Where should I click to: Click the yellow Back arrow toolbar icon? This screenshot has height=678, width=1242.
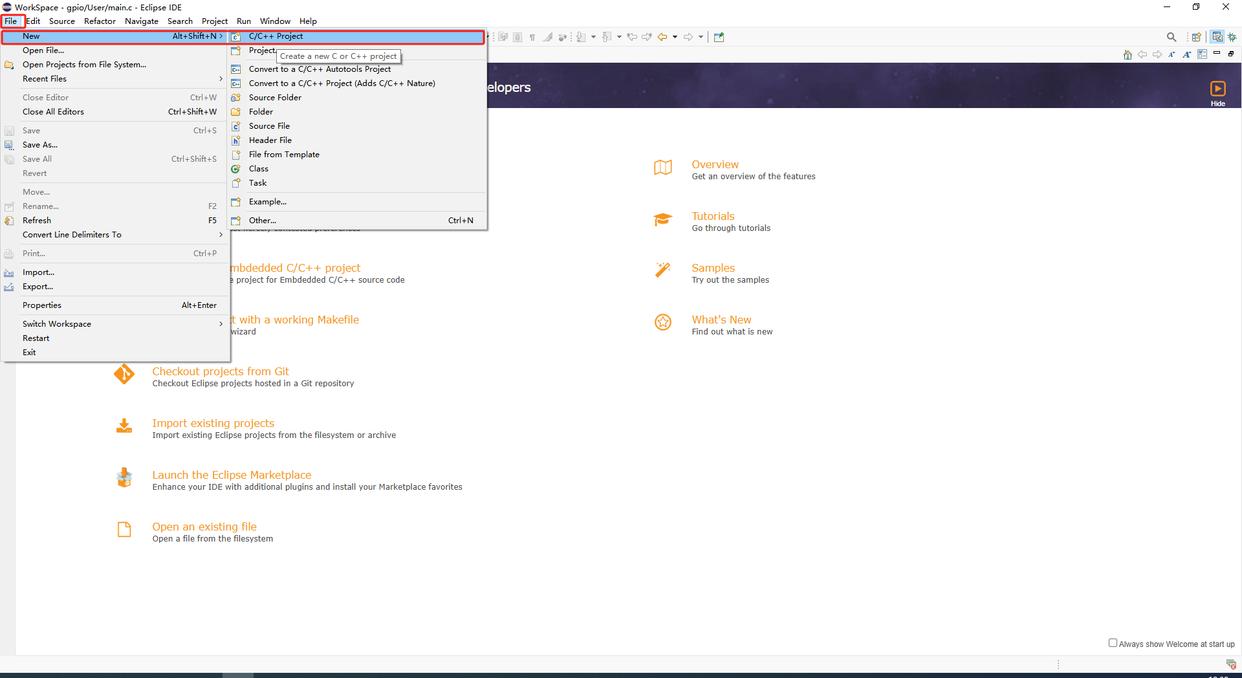pos(662,37)
